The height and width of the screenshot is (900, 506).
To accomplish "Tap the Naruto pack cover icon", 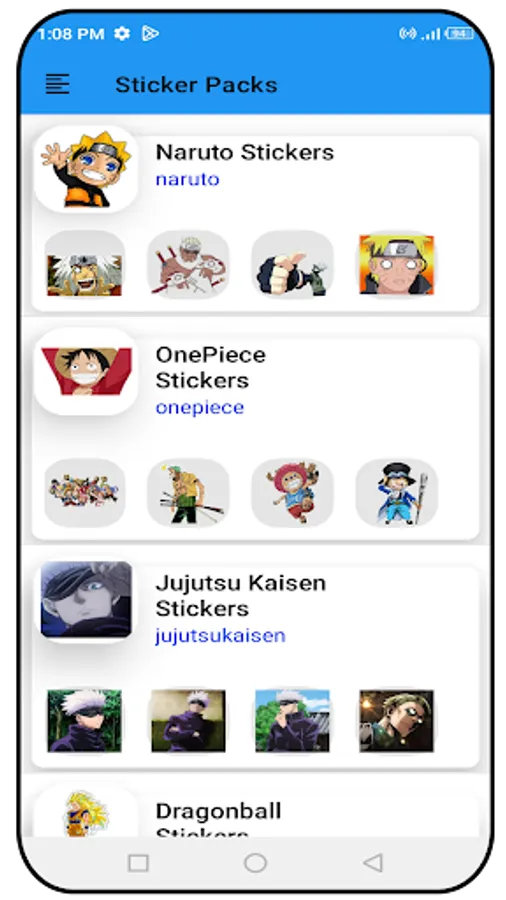I will [x=86, y=169].
